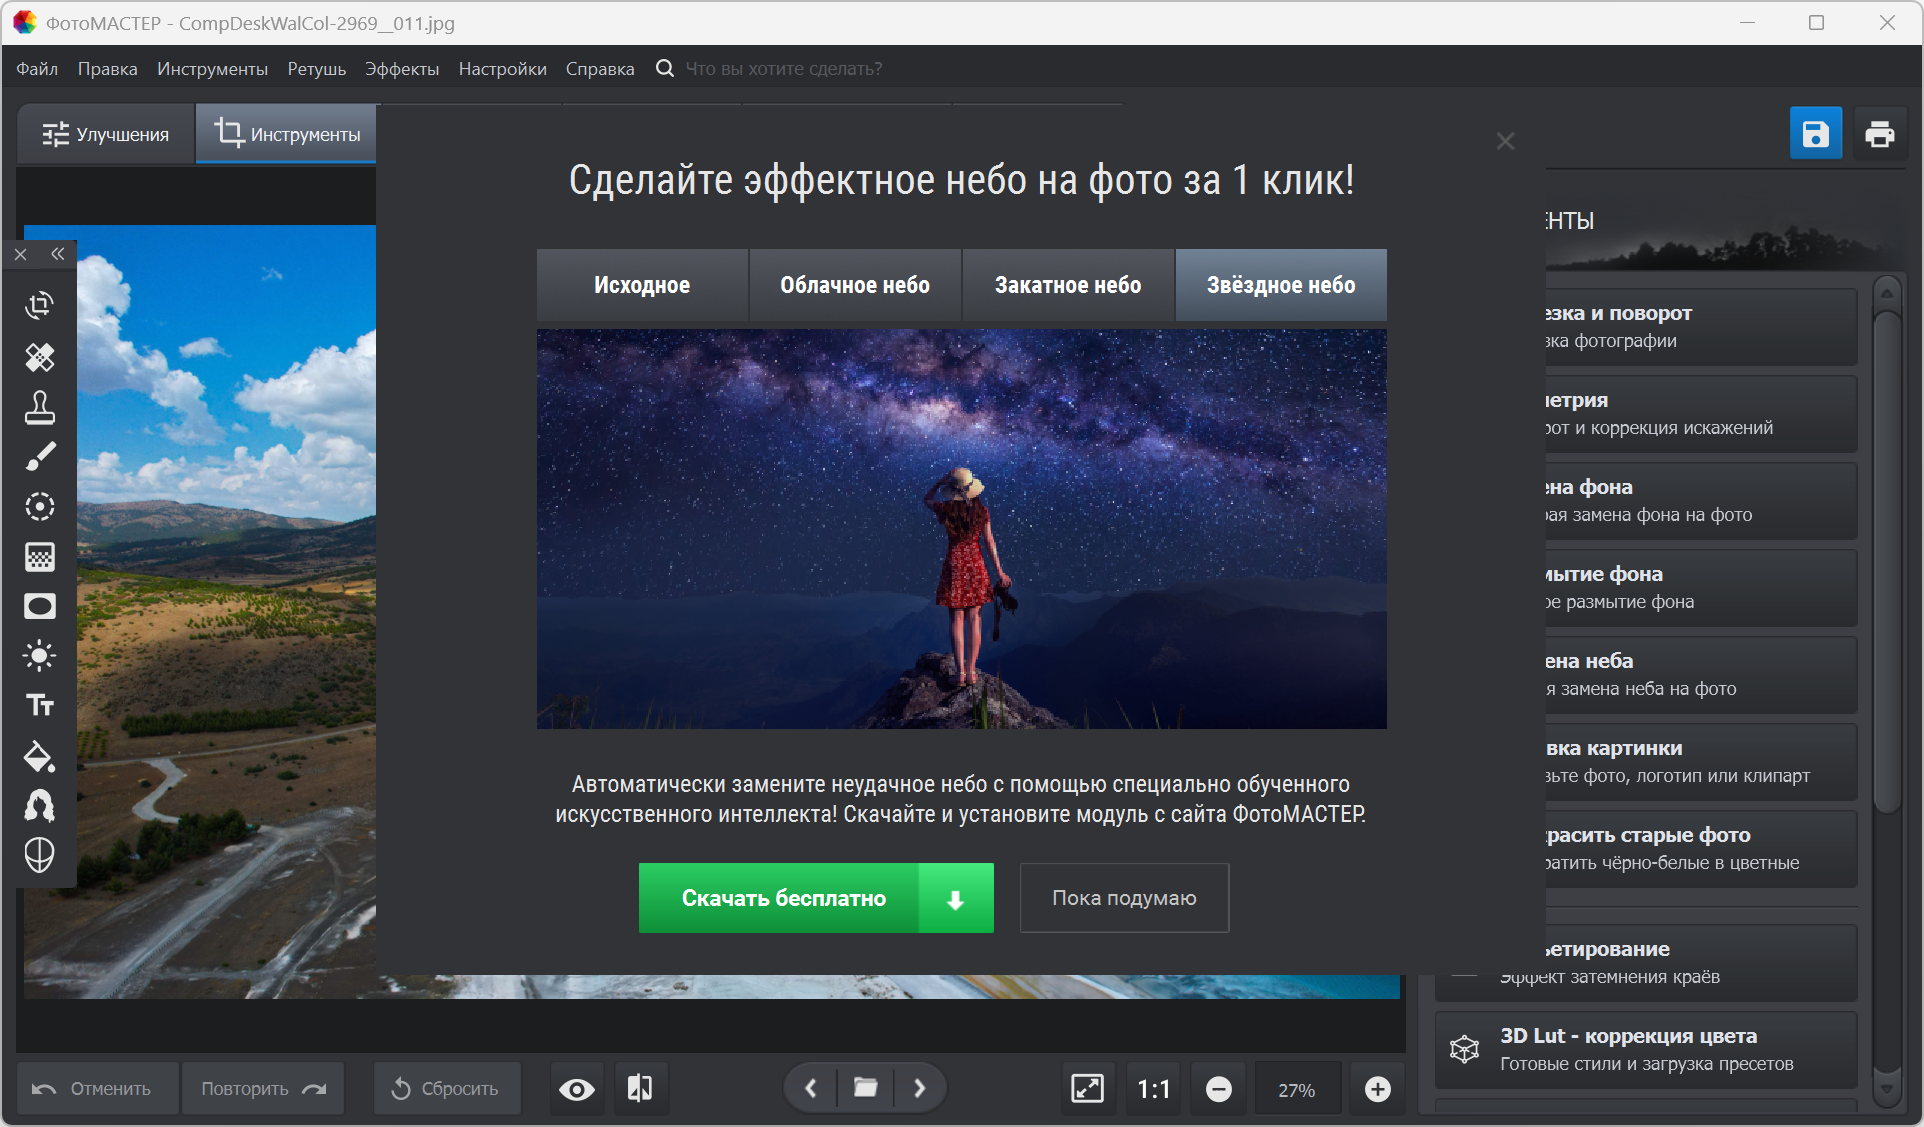Select the radial filter tool
Image resolution: width=1924 pixels, height=1127 pixels.
pos(40,507)
